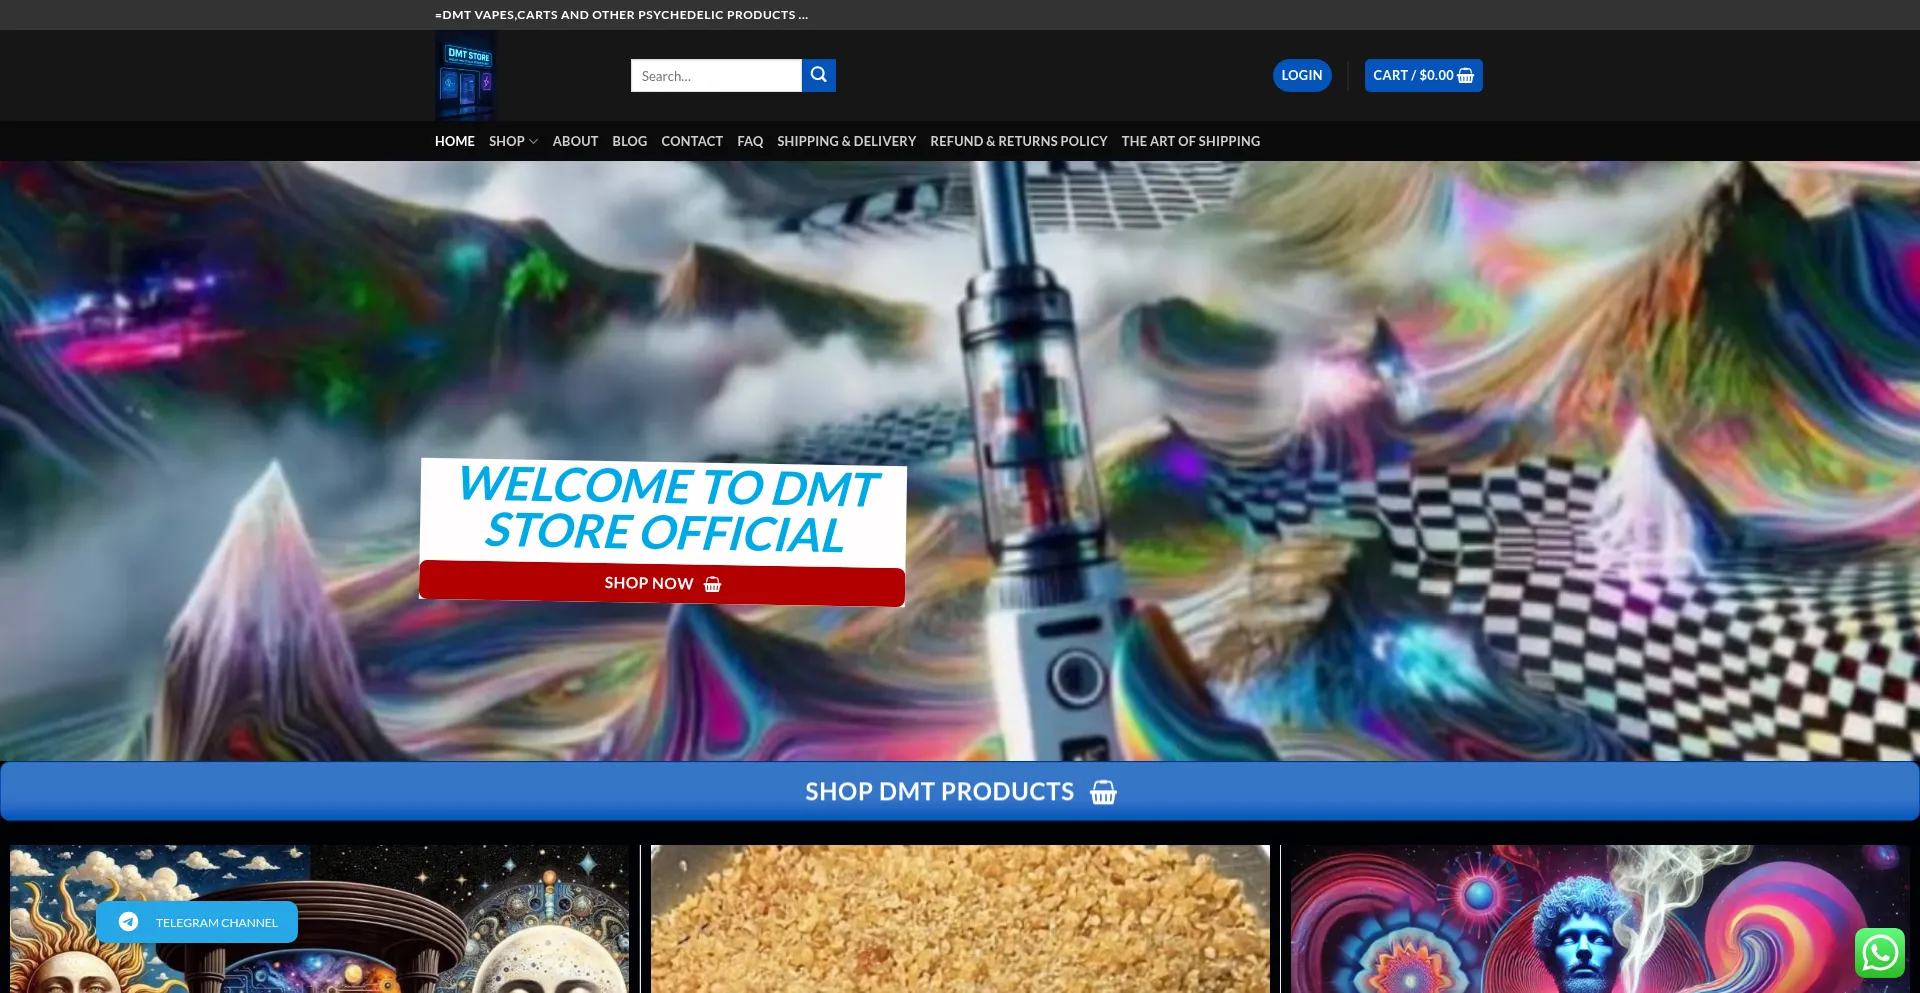The width and height of the screenshot is (1920, 993).
Task: Go to the Home menu item
Action: pos(455,141)
